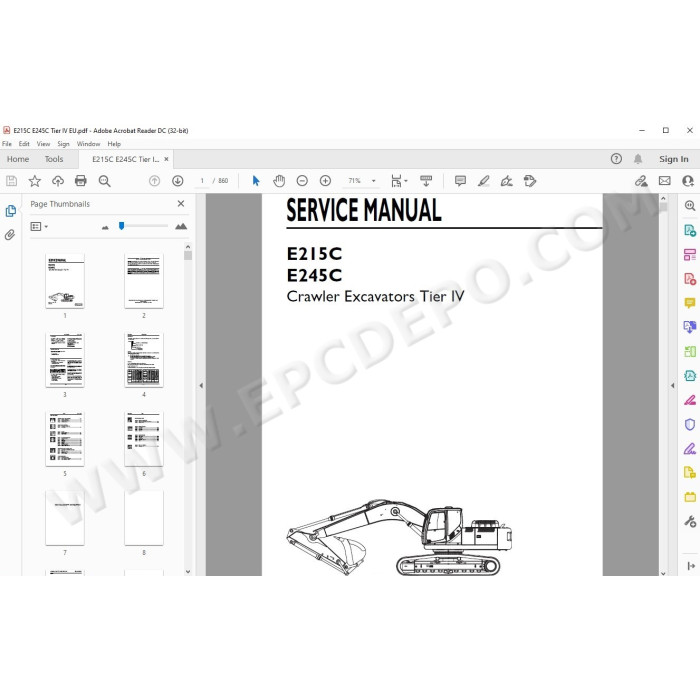Click the scrolling mode toolbar icon
Image resolution: width=700 pixels, height=700 pixels.
(426, 181)
